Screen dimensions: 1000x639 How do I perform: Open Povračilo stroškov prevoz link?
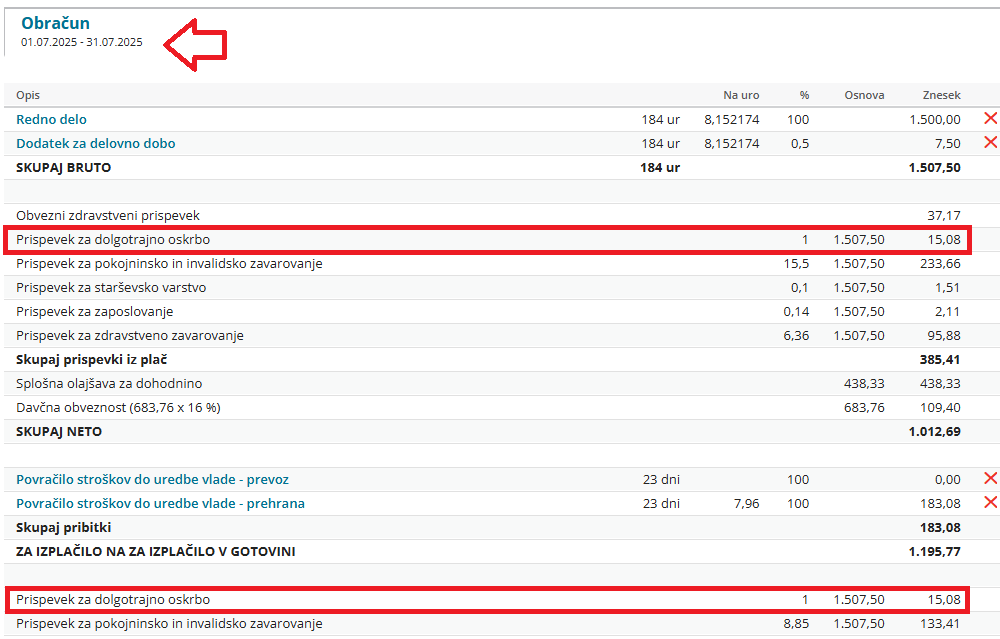(152, 480)
